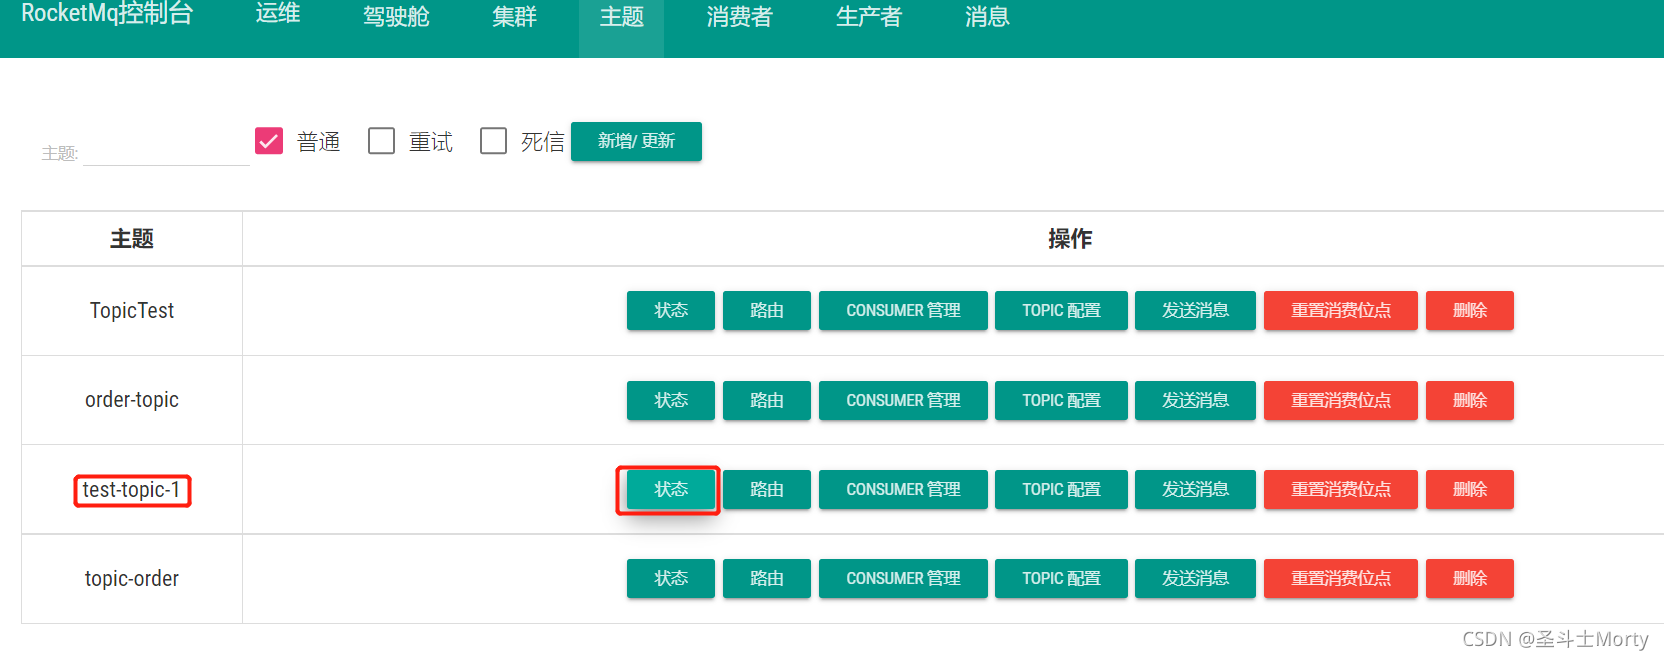Uncheck the 普通 checkbox
The height and width of the screenshot is (660, 1664).
pos(269,141)
